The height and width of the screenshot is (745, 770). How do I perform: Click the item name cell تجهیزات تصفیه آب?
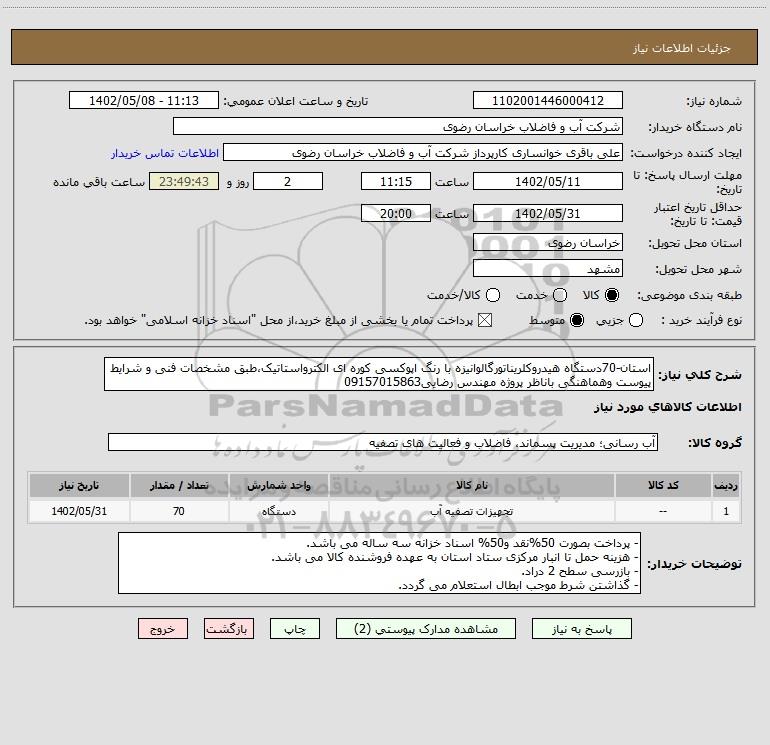(x=471, y=511)
